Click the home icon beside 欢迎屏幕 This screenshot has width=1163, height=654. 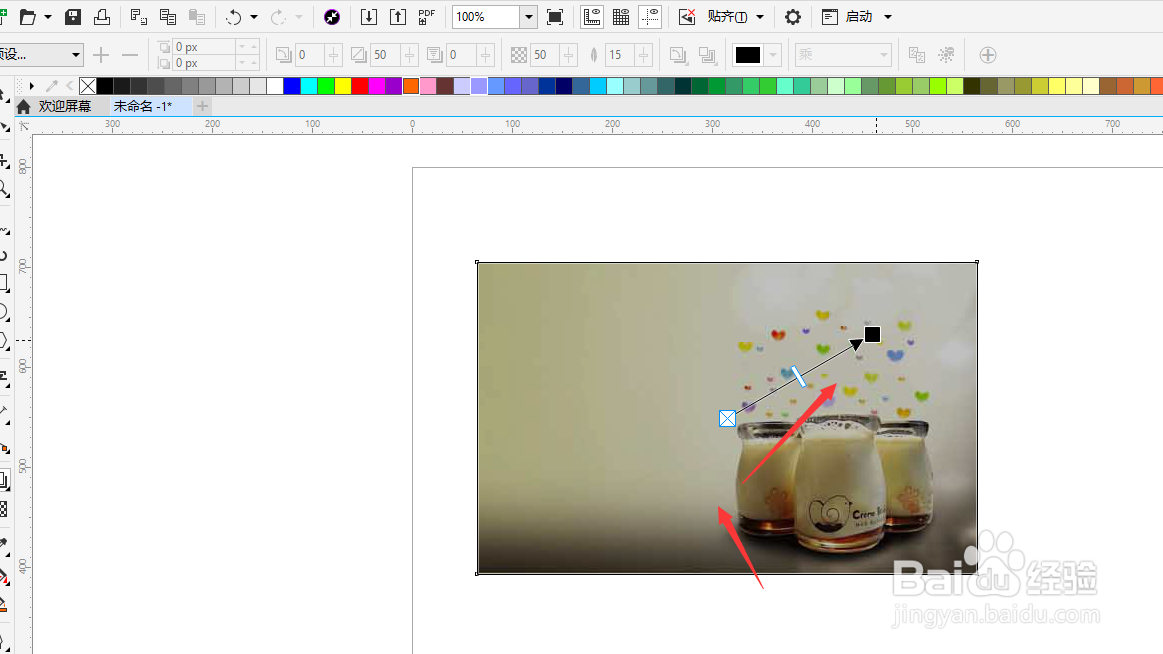tap(24, 107)
